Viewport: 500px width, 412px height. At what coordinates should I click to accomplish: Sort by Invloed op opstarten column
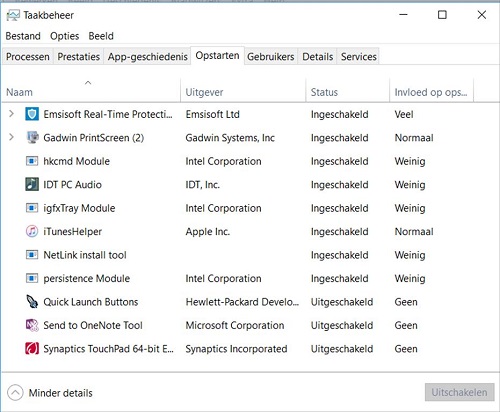tap(432, 92)
